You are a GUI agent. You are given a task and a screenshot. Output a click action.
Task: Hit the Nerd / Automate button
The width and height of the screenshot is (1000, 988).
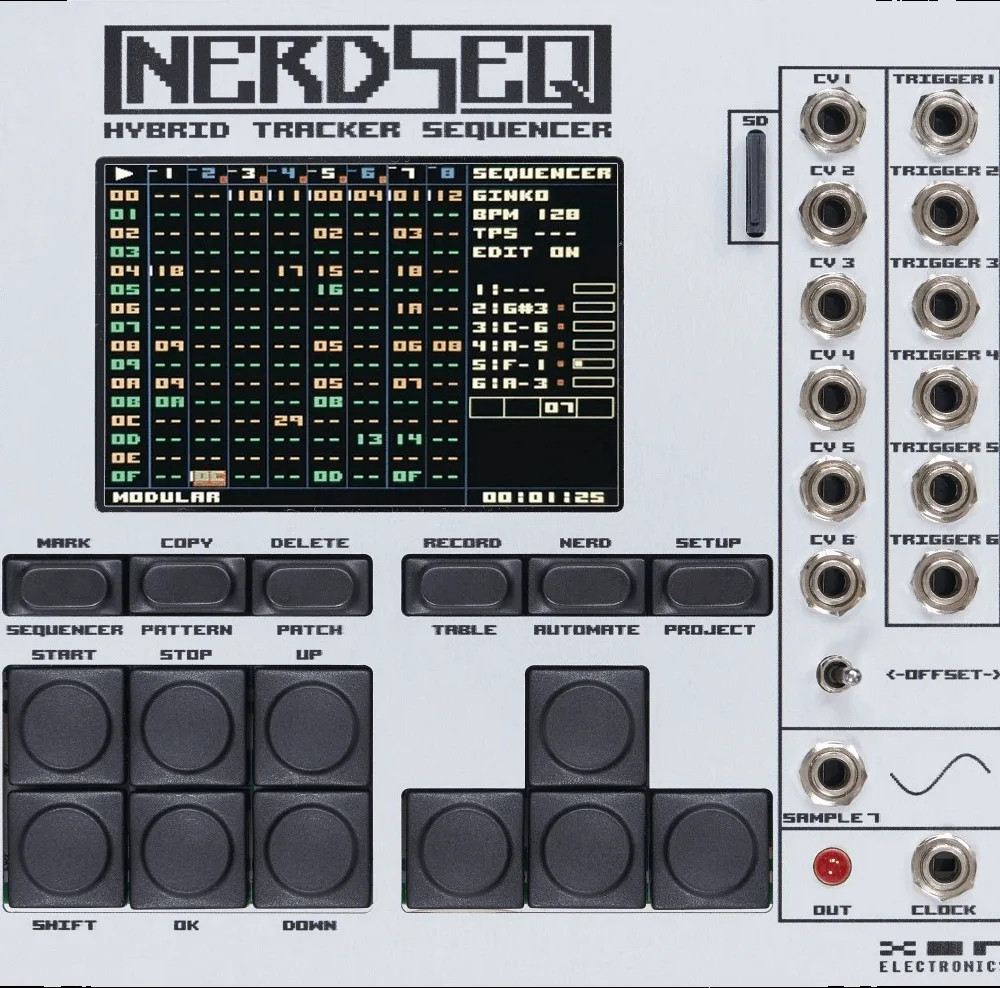click(585, 586)
